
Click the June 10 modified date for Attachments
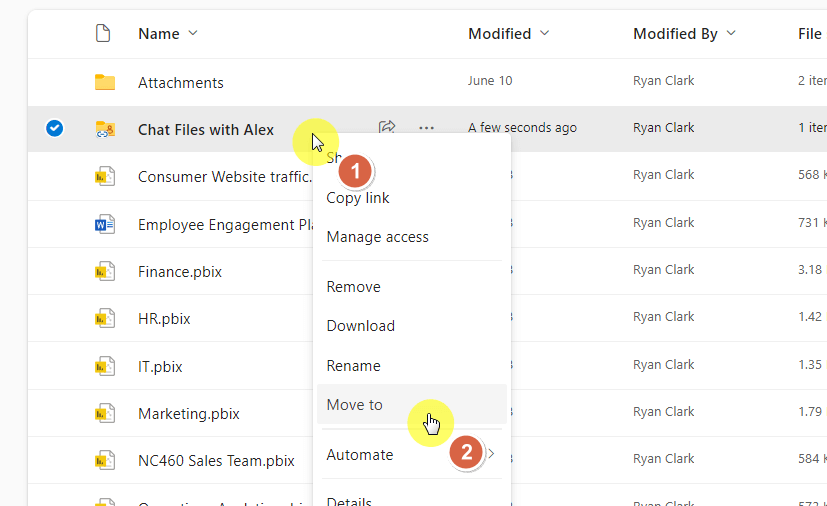point(489,81)
